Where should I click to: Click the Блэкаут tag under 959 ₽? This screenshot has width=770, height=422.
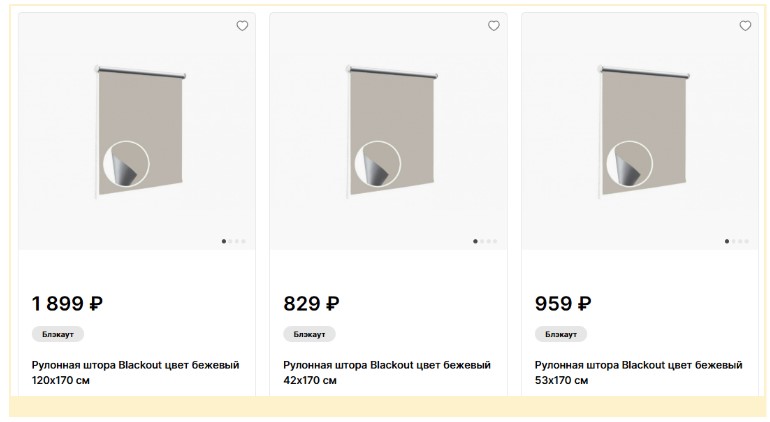pyautogui.click(x=561, y=334)
